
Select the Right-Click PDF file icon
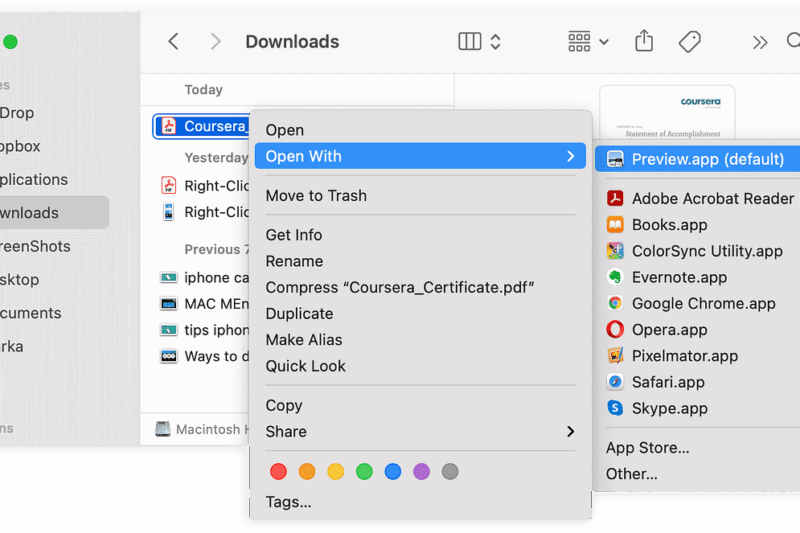pyautogui.click(x=168, y=185)
